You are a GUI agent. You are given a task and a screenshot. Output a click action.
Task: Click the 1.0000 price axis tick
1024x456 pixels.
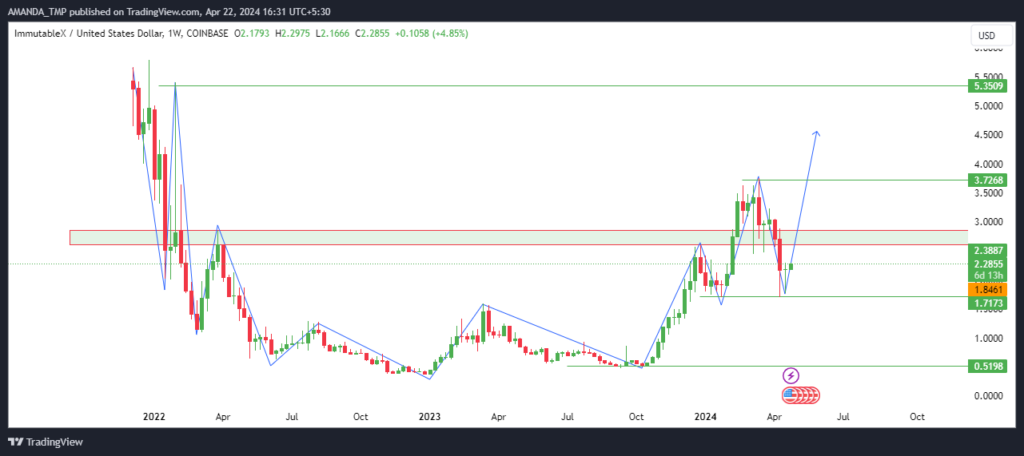pos(987,338)
